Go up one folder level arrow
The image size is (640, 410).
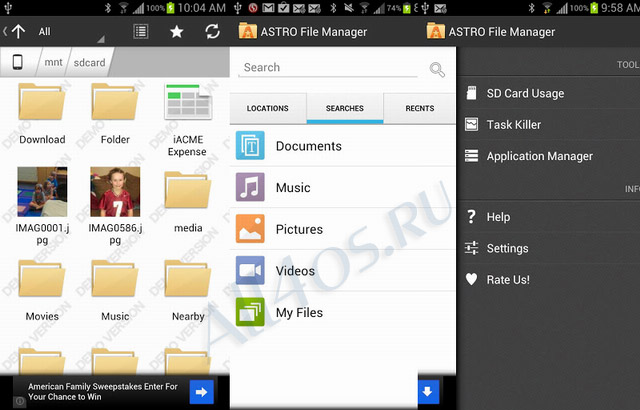(18, 32)
